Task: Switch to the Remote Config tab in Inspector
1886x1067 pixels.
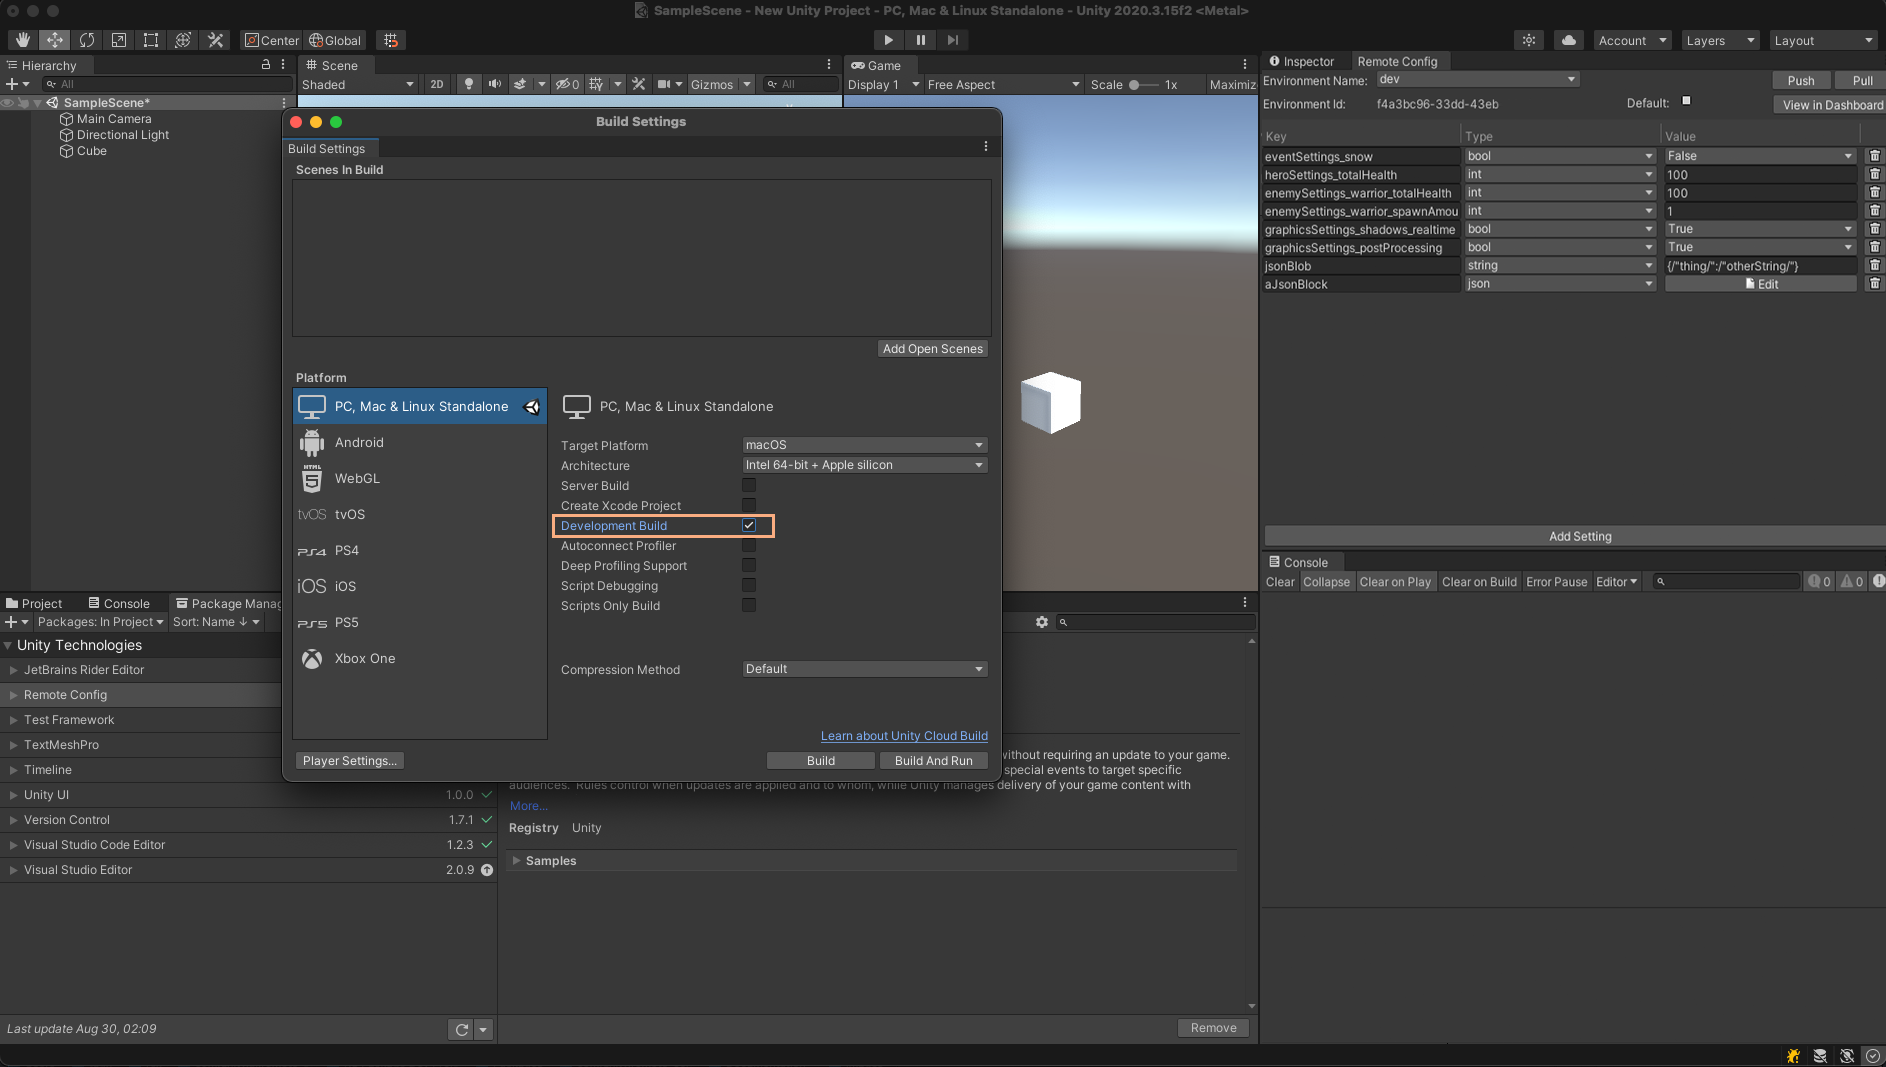Action: point(1399,61)
